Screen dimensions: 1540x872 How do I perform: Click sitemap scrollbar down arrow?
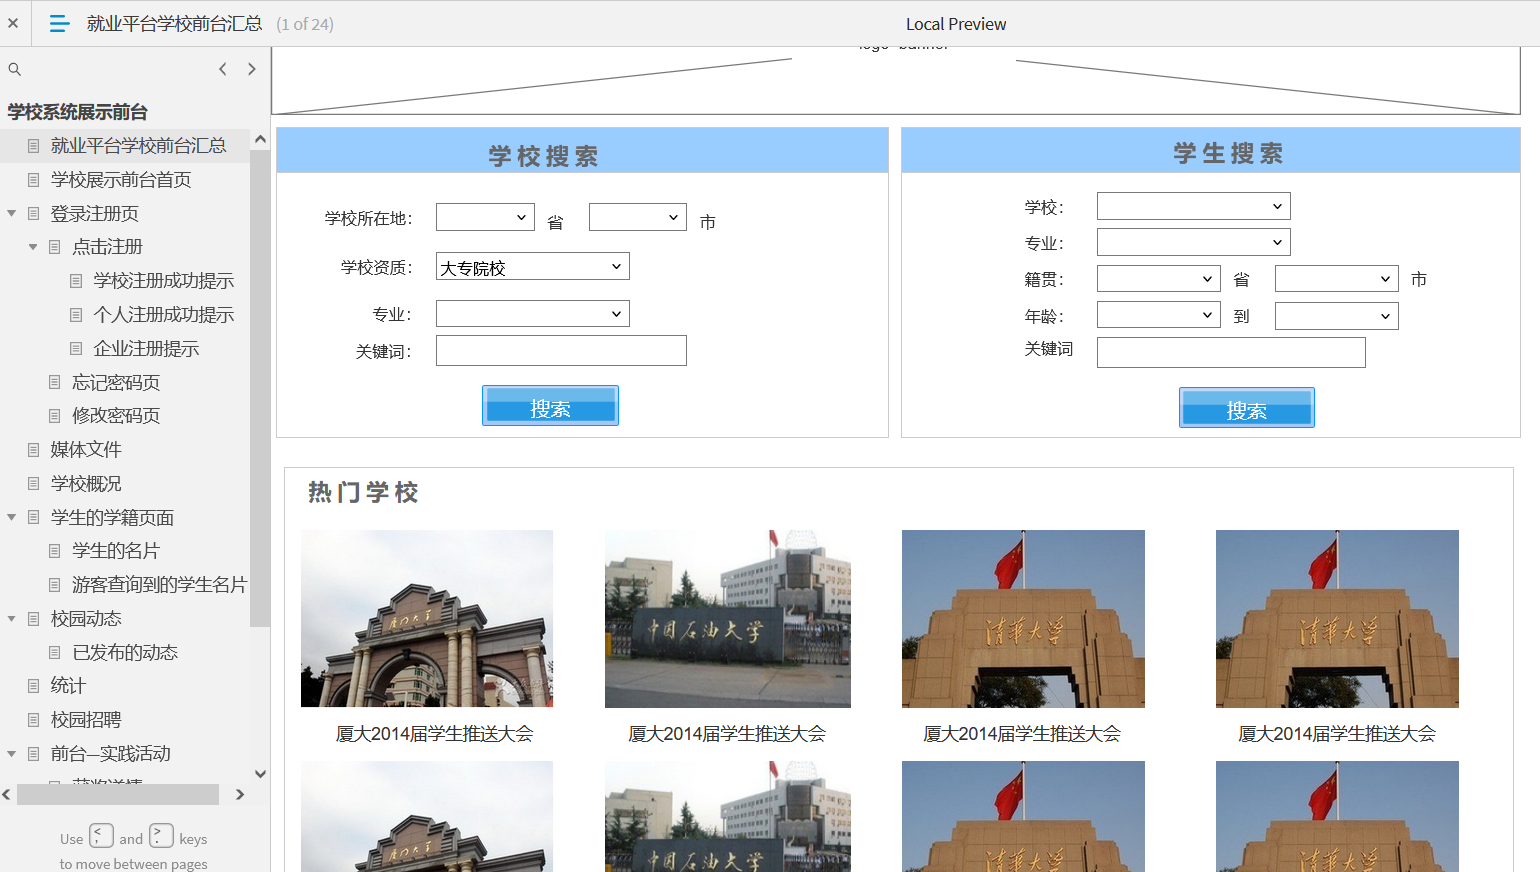point(260,774)
